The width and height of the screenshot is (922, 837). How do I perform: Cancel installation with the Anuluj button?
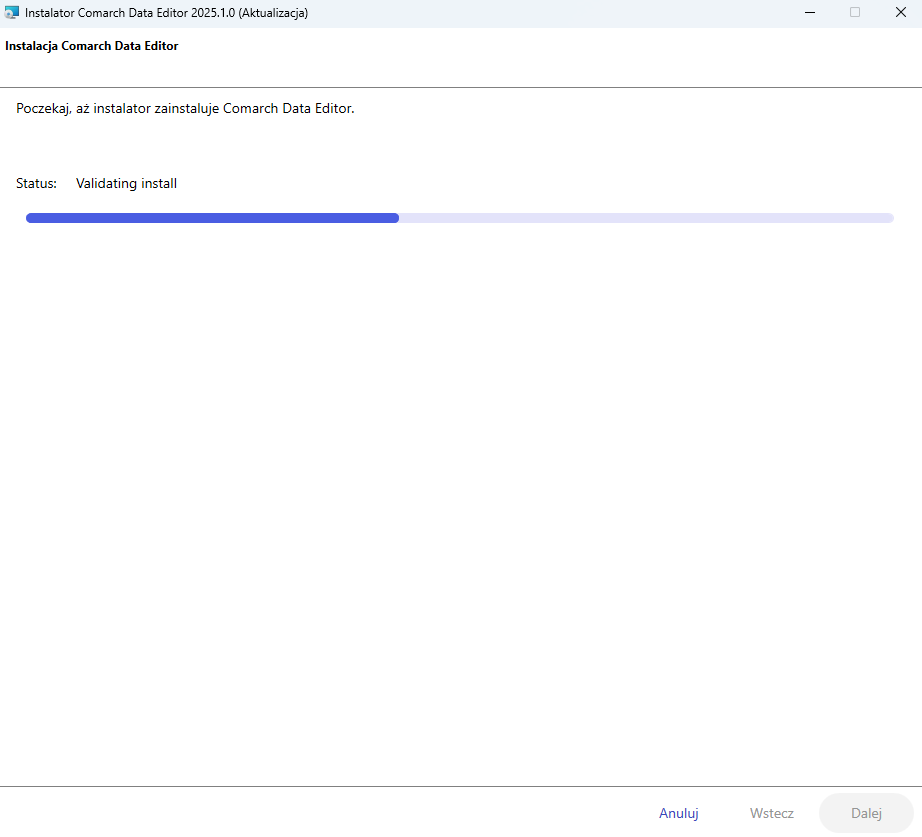coord(678,813)
